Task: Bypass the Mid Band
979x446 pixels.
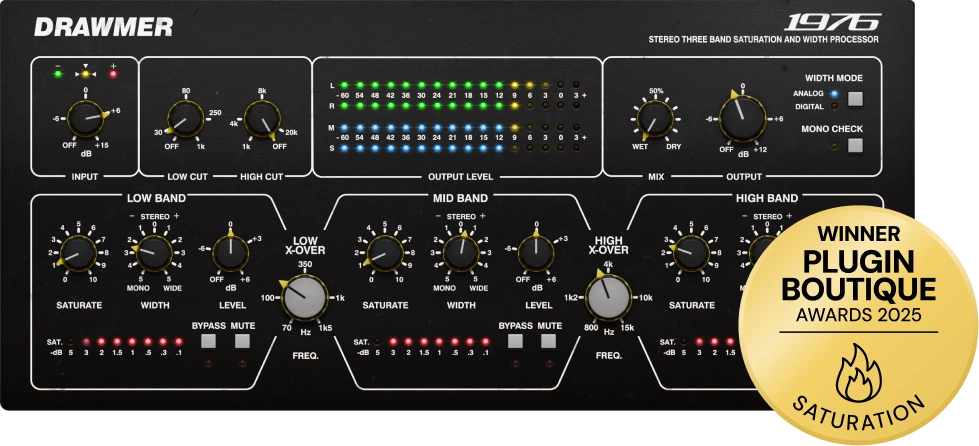Action: coord(516,341)
